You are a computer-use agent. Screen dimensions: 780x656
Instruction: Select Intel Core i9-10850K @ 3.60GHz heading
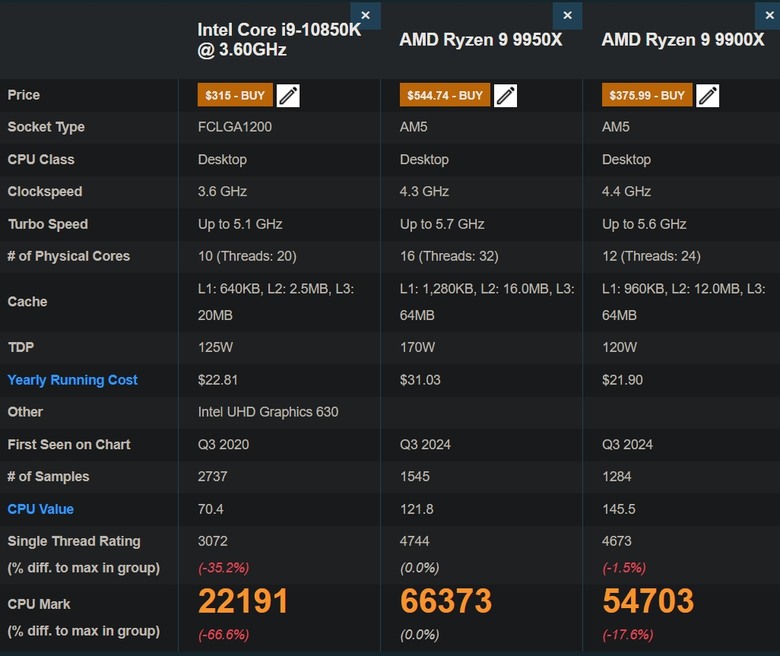[279, 40]
